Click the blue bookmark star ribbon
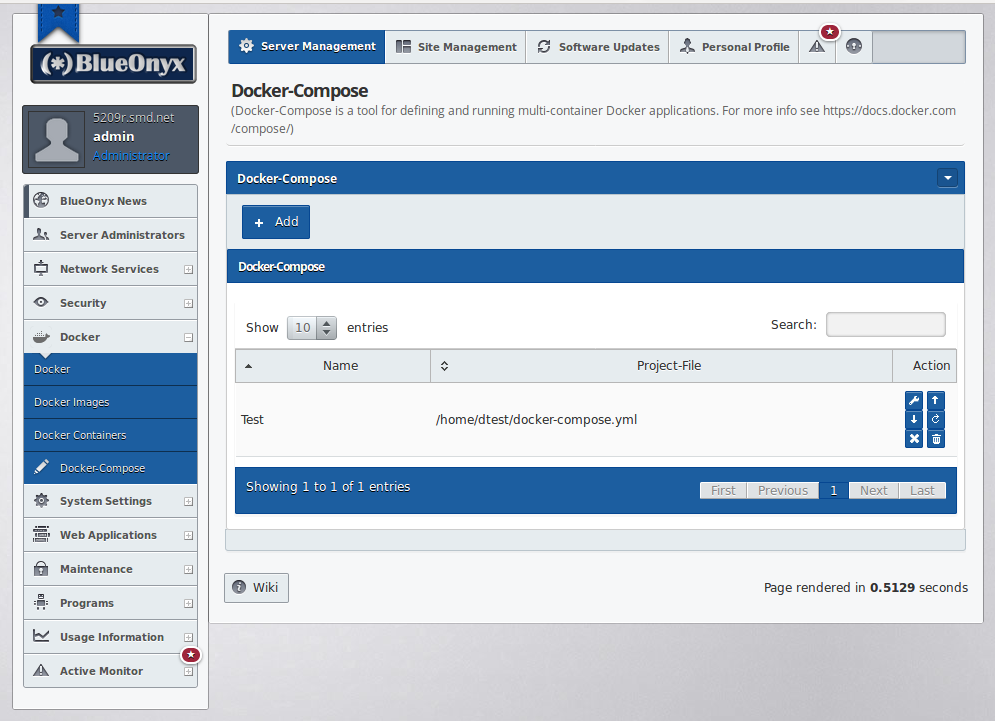This screenshot has height=721, width=995. coord(58,22)
